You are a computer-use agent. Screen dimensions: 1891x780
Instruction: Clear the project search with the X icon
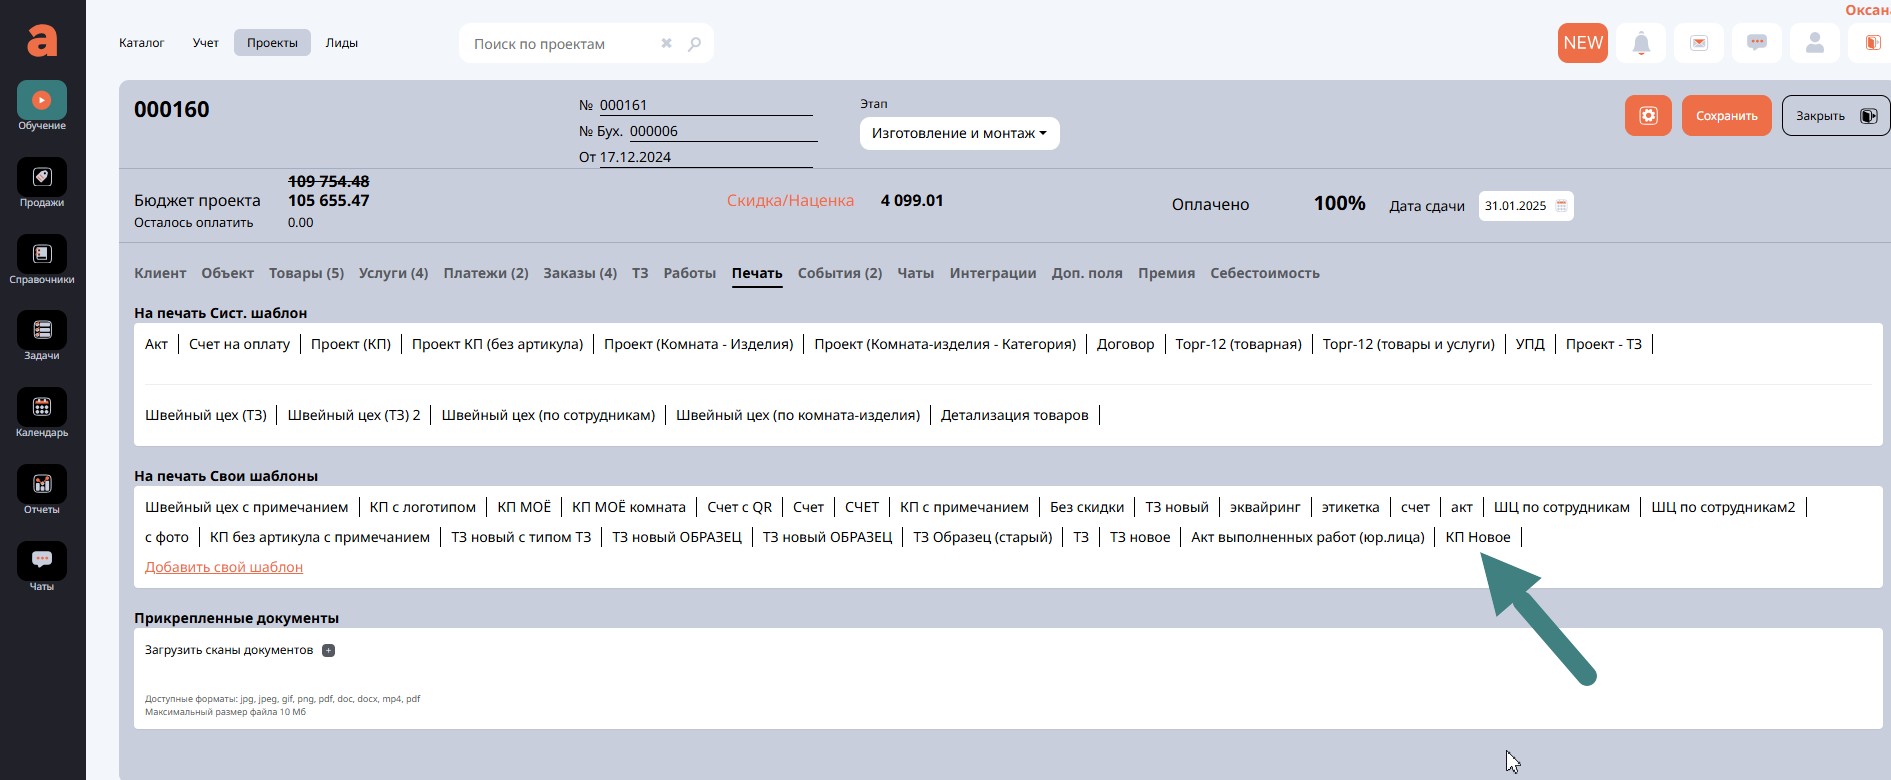tap(667, 44)
